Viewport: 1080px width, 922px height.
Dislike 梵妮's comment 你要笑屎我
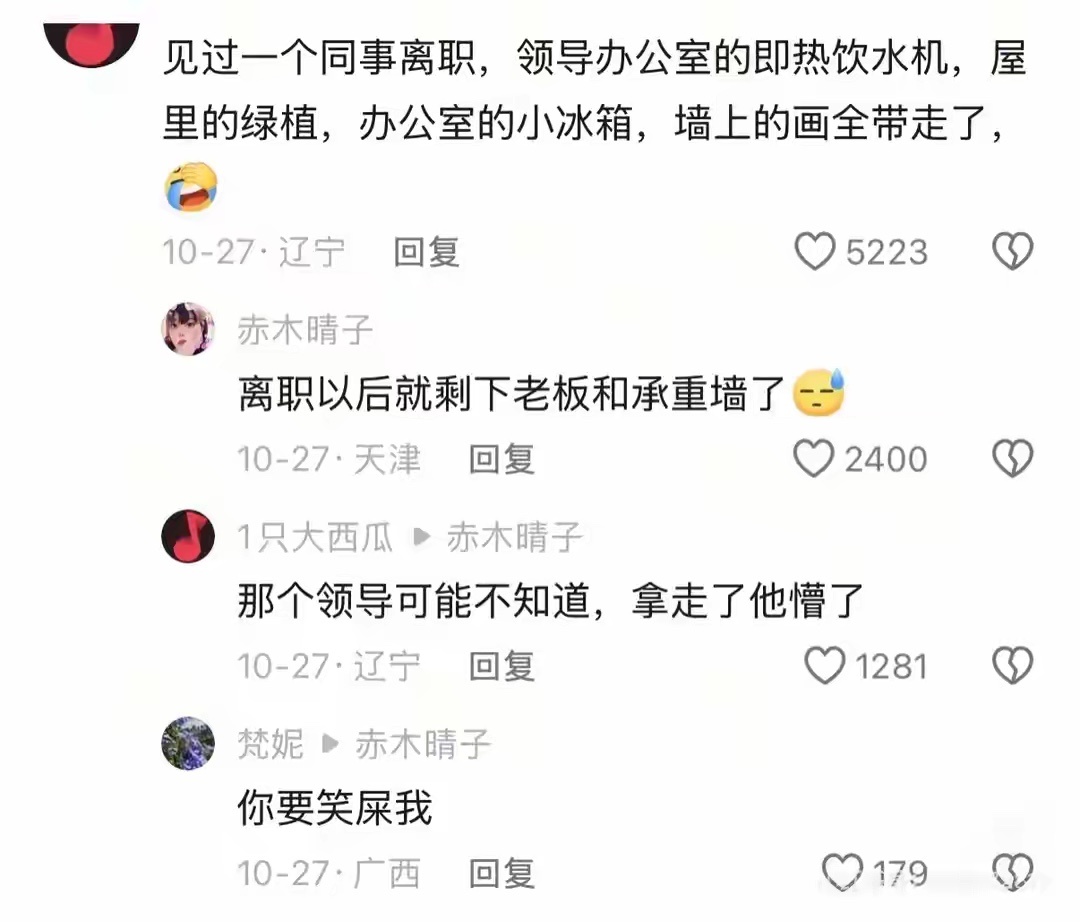coord(1012,872)
